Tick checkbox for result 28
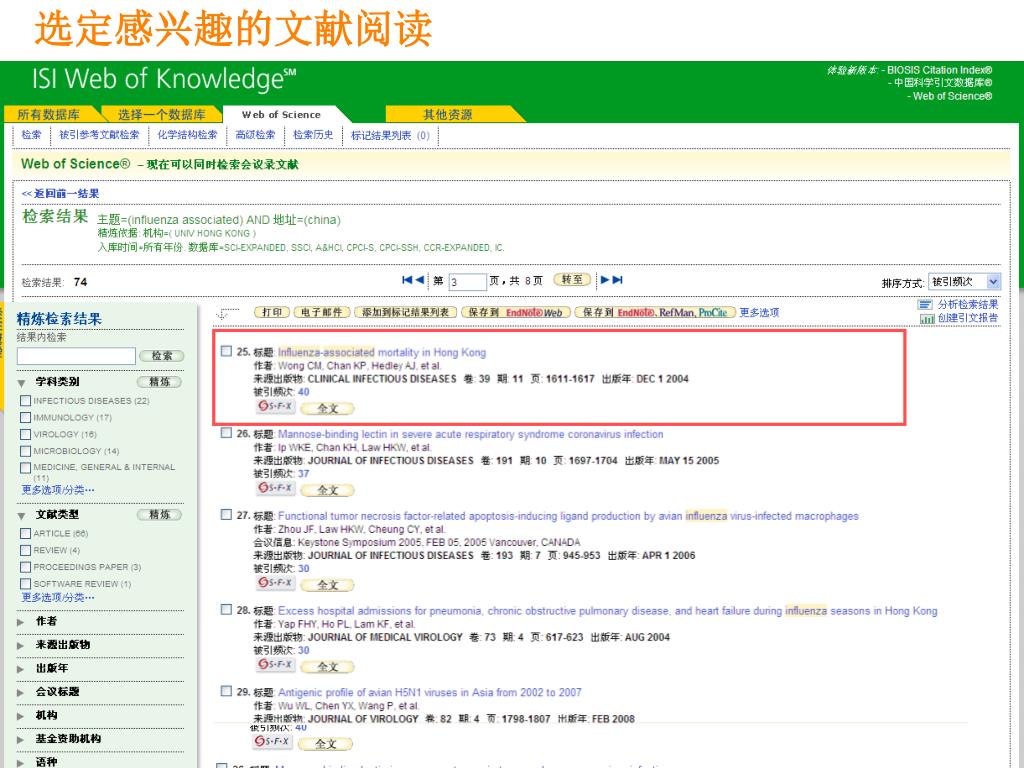1024x768 pixels. click(x=226, y=609)
